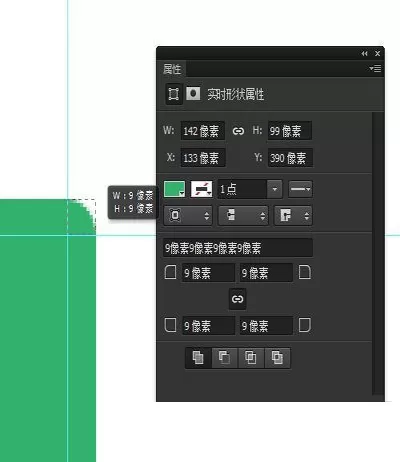Click the top-right corner radius icon

(305, 272)
